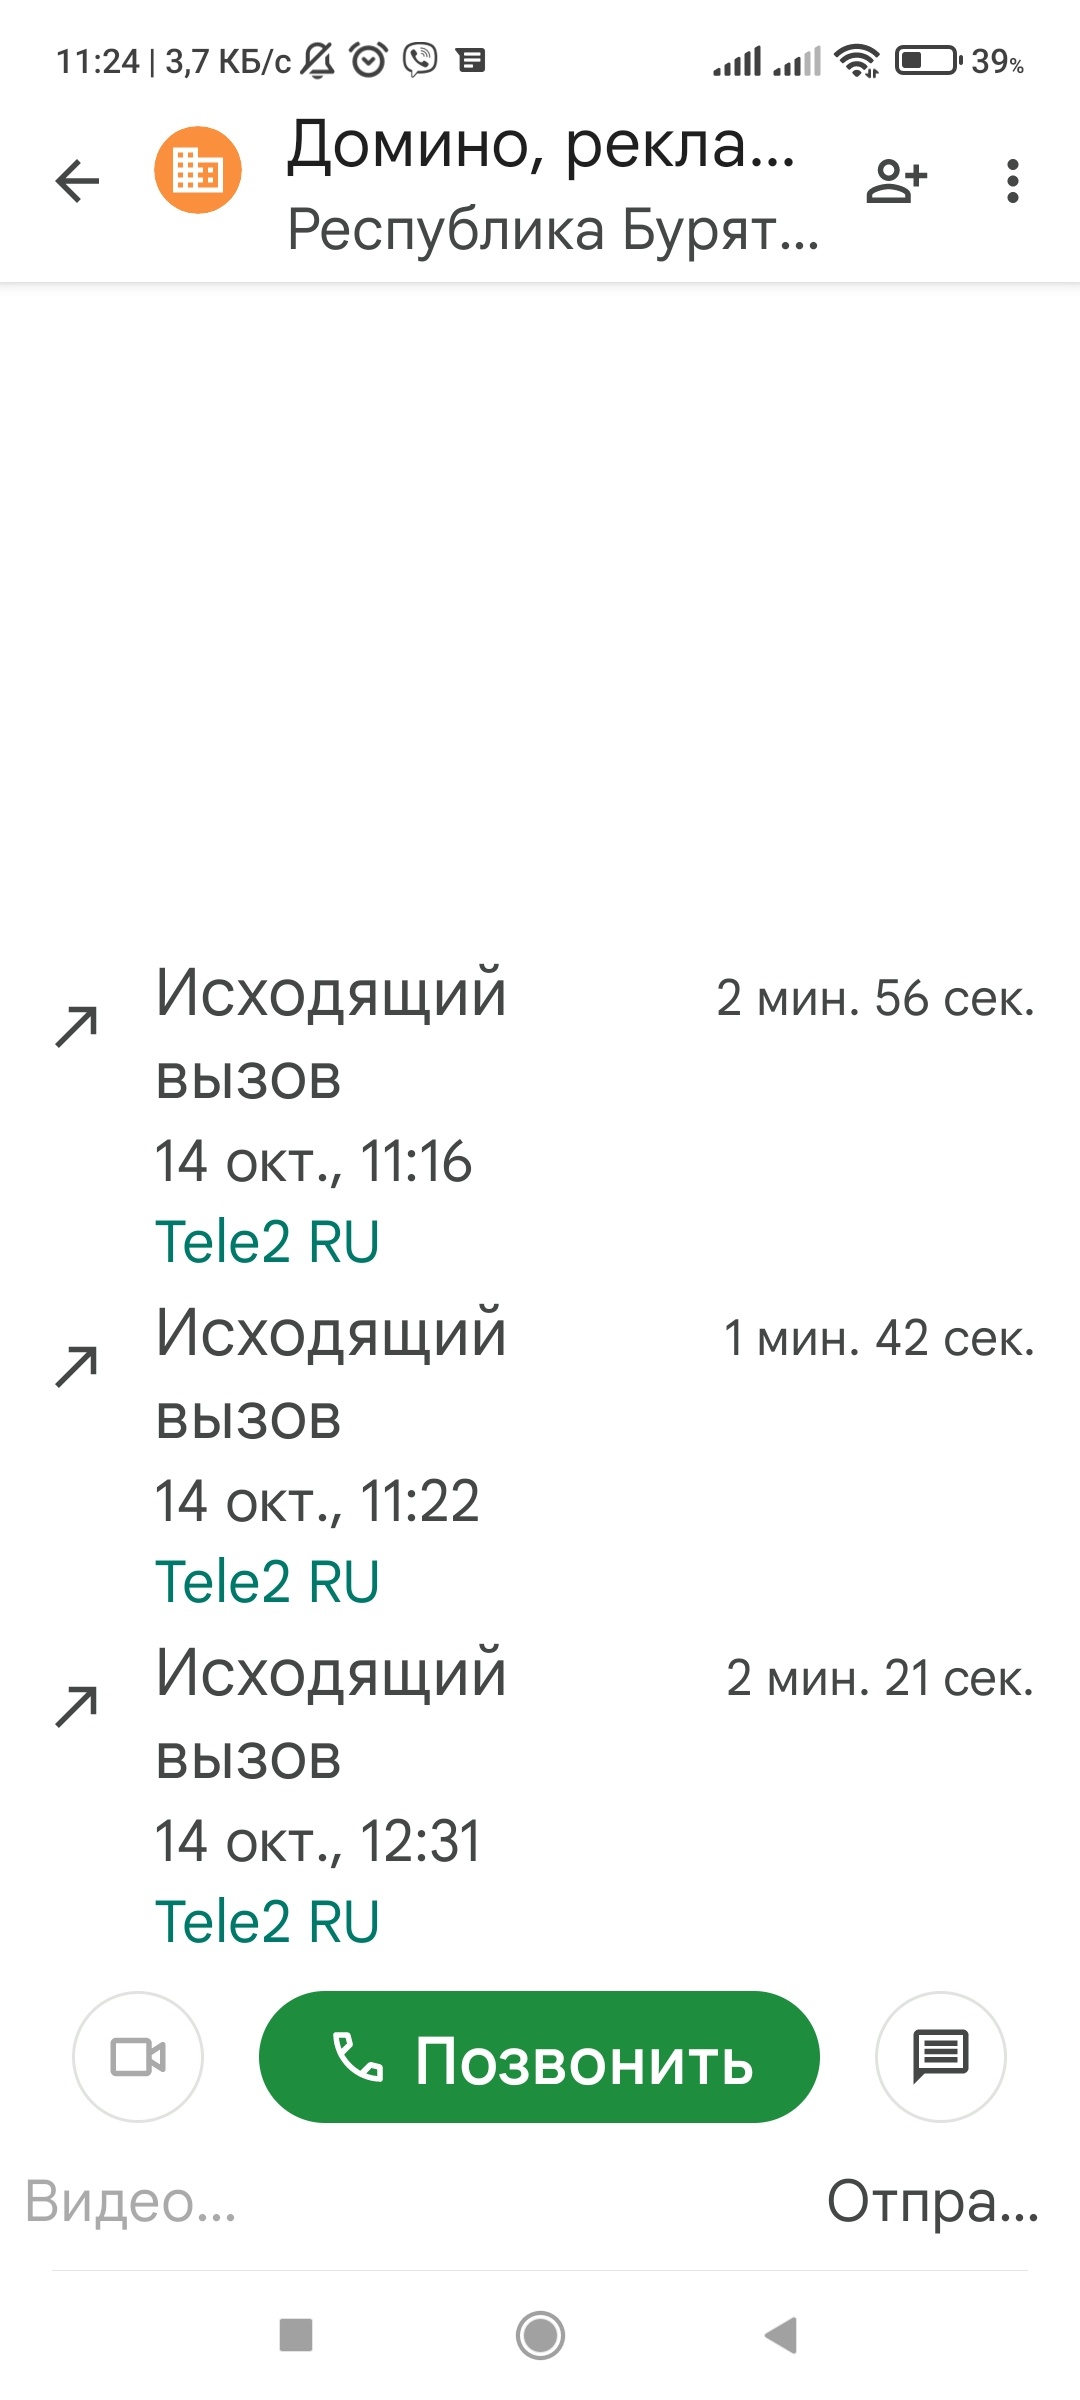
Task: Tap the back arrow icon
Action: (x=77, y=181)
